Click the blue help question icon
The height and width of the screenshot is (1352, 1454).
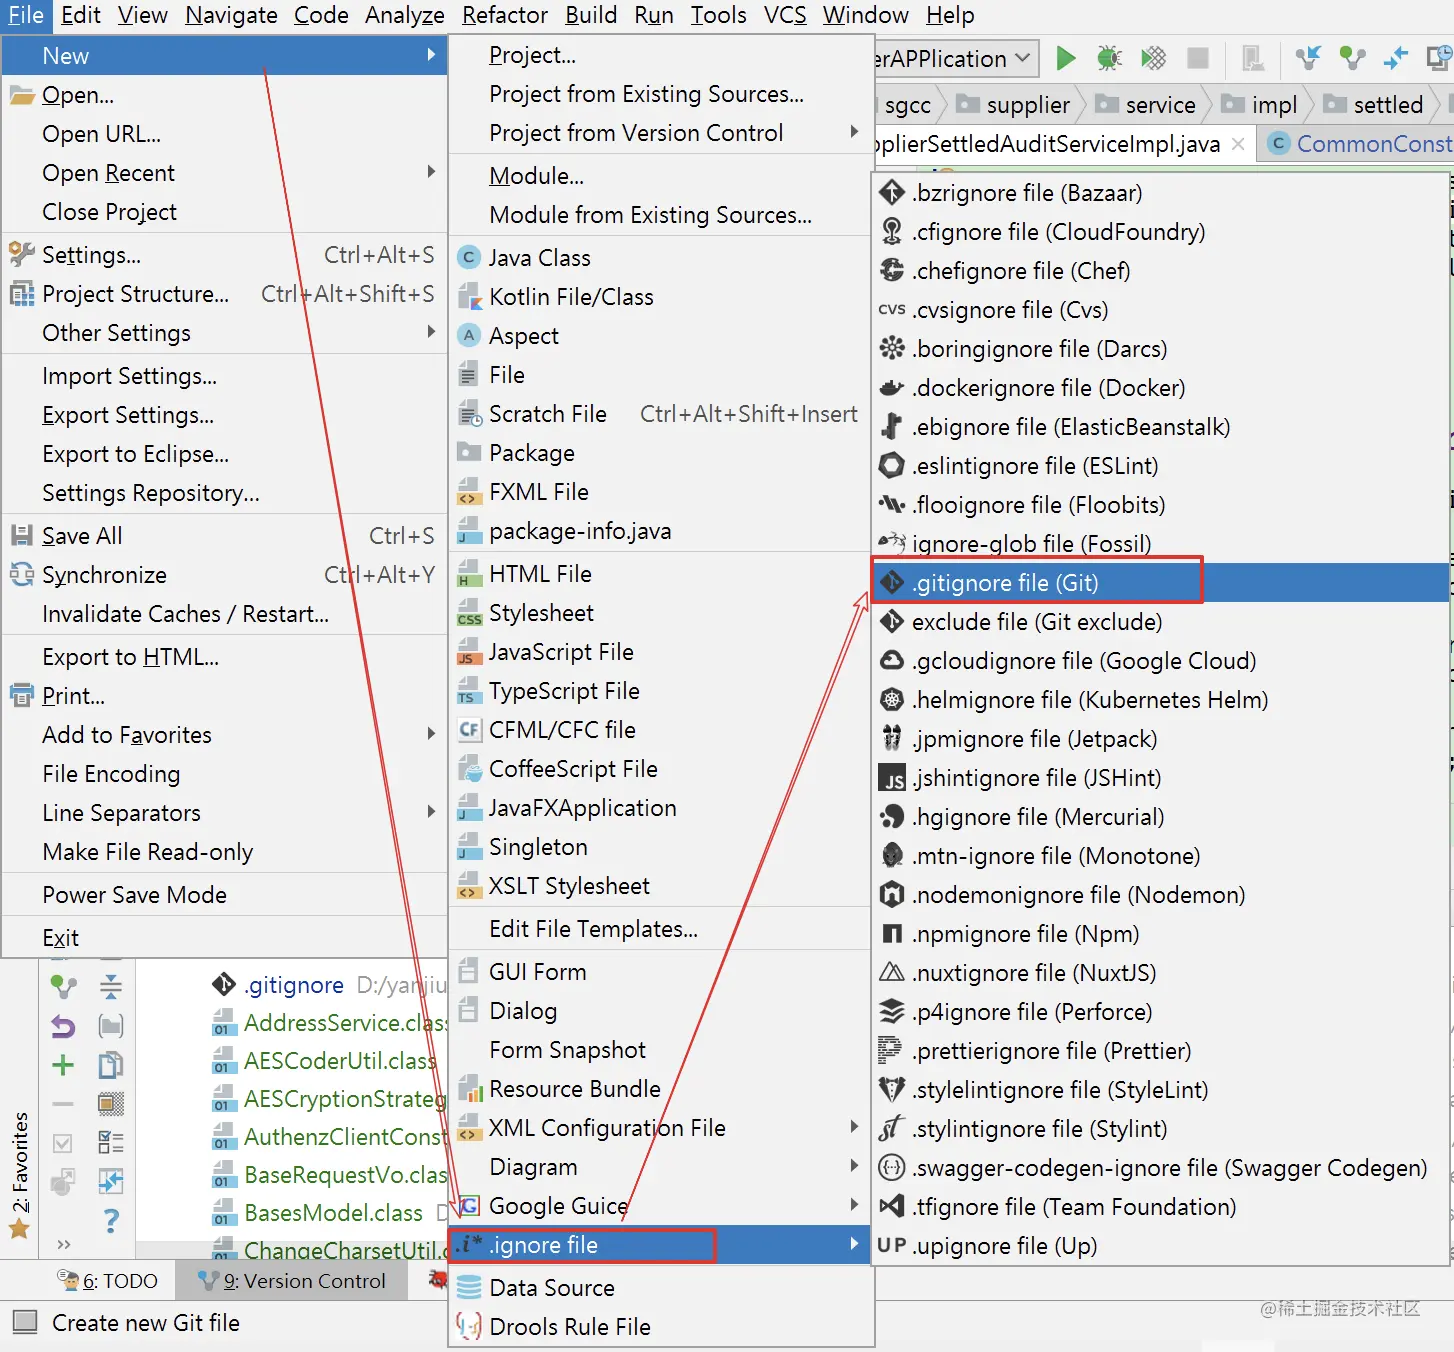111,1220
